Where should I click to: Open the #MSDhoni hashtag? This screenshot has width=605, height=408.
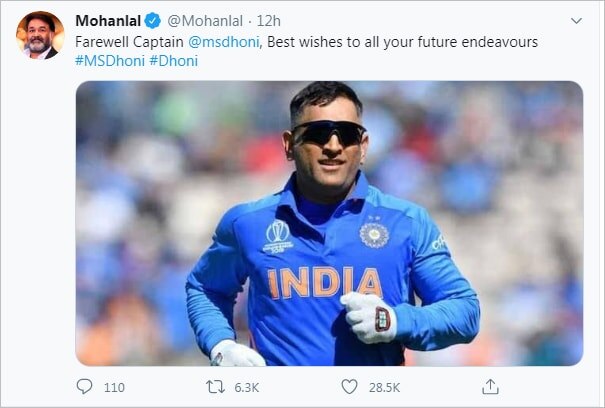click(110, 61)
